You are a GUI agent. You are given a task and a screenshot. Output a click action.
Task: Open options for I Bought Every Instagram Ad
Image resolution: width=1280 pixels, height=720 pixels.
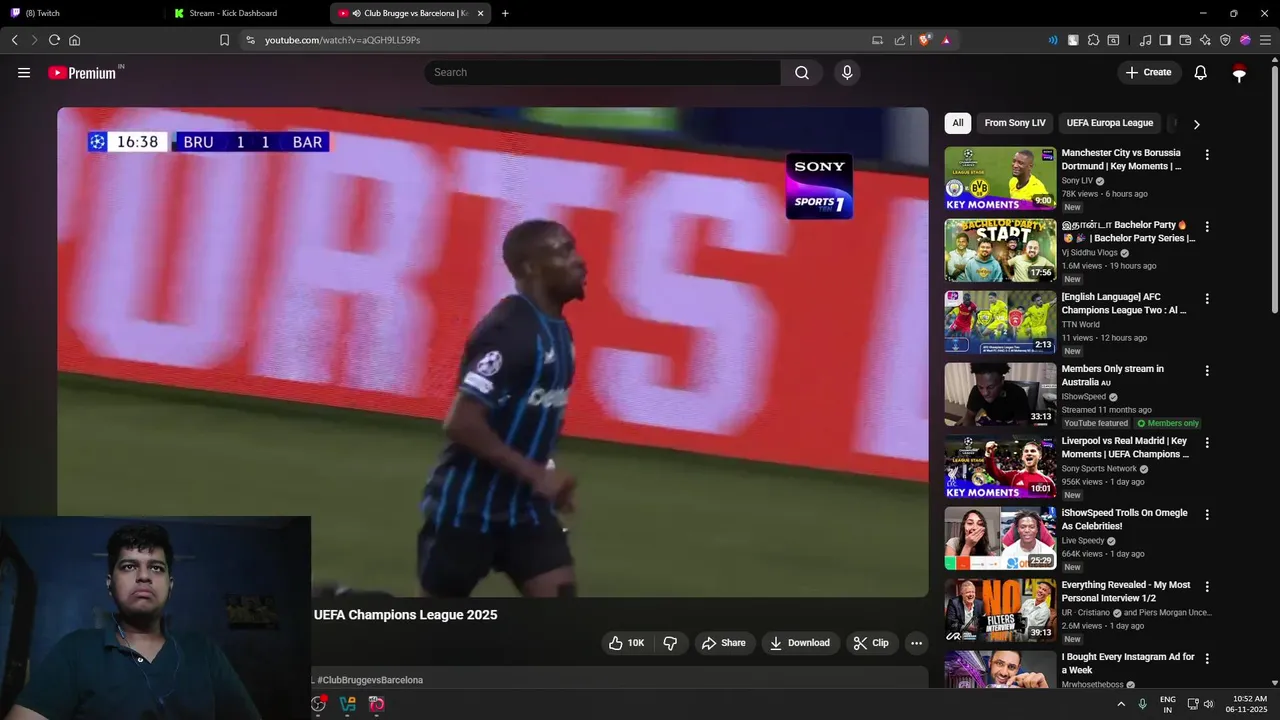[x=1207, y=659]
